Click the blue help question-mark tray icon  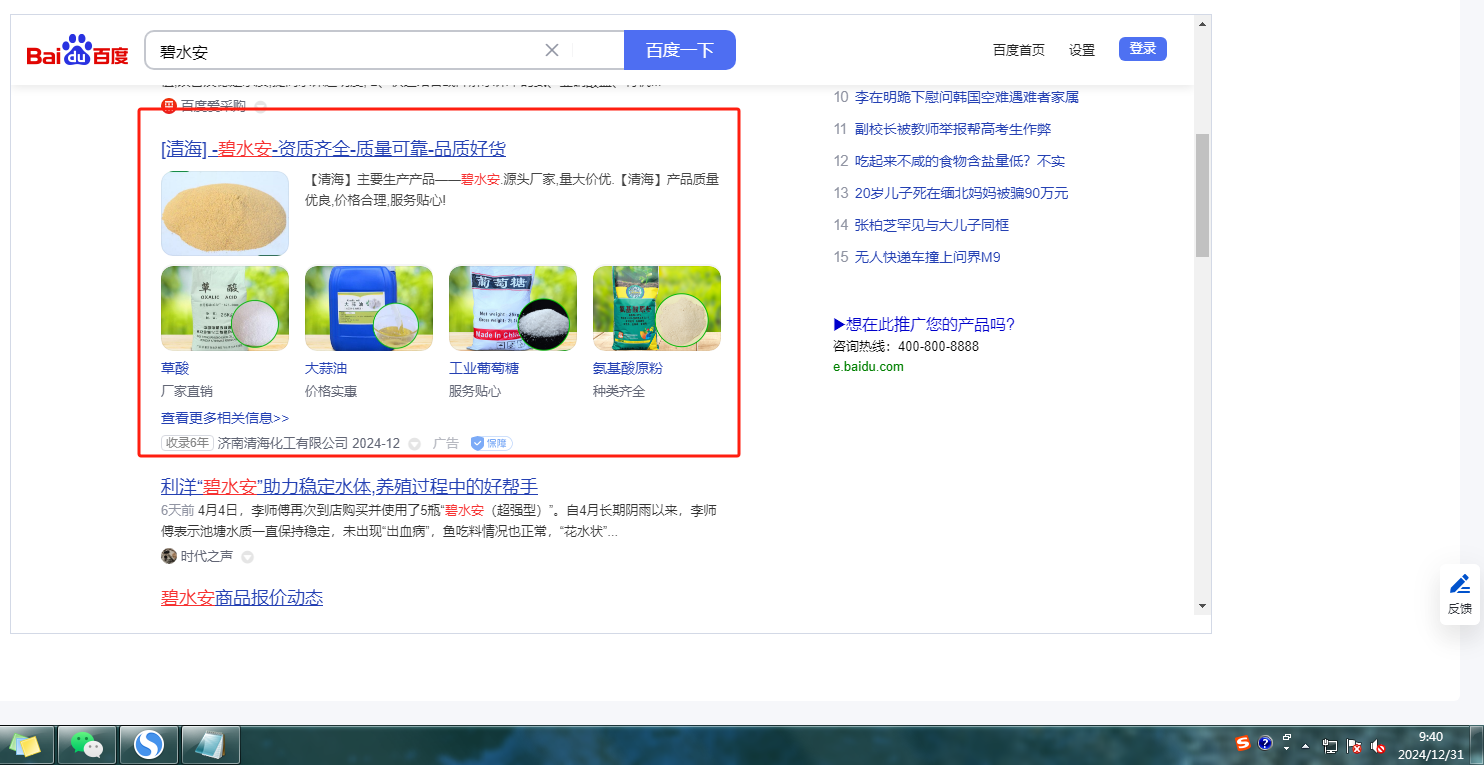(x=1265, y=744)
